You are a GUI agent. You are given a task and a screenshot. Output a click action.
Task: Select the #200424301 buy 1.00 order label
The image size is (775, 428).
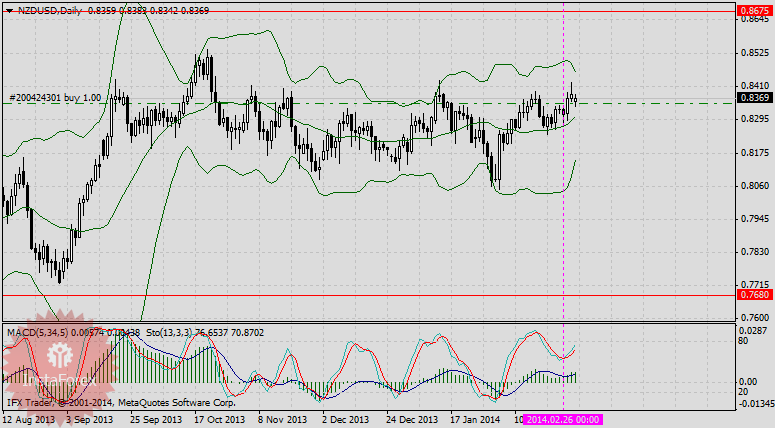pos(55,98)
